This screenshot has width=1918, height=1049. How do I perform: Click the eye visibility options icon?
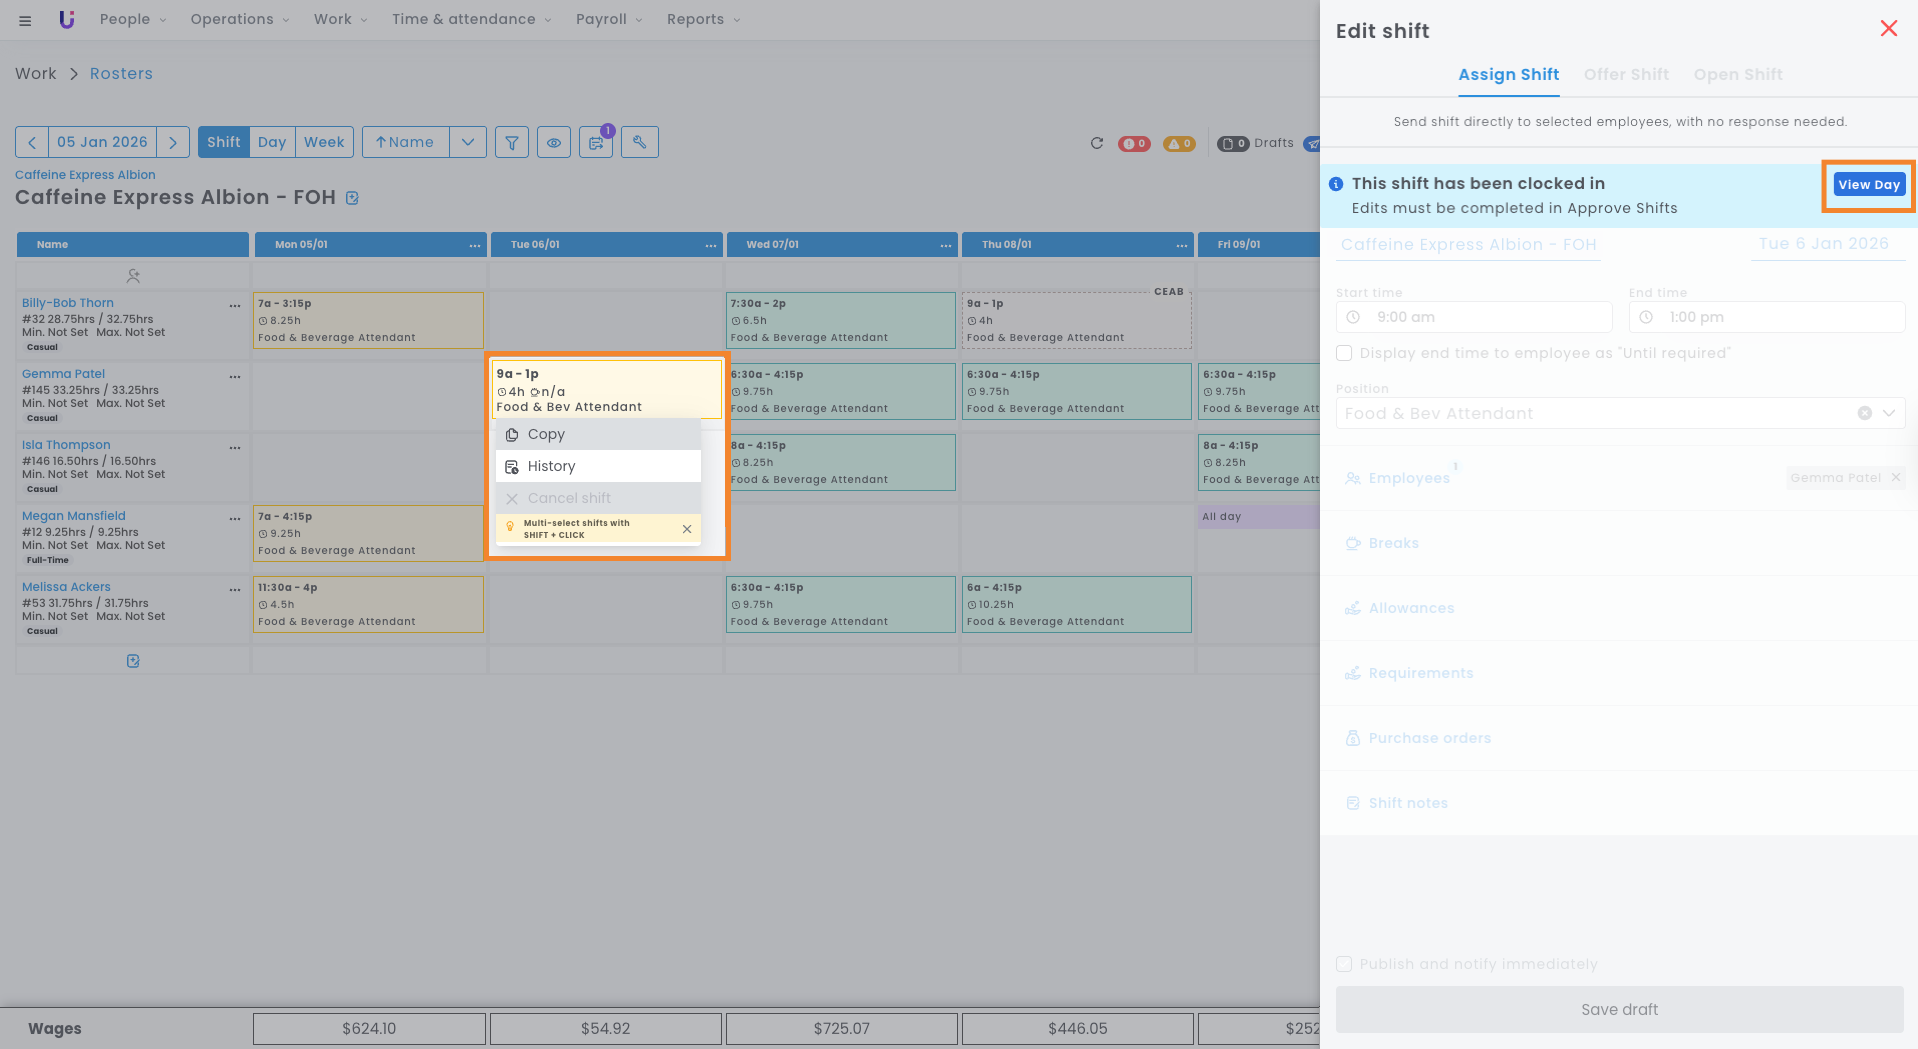(554, 143)
